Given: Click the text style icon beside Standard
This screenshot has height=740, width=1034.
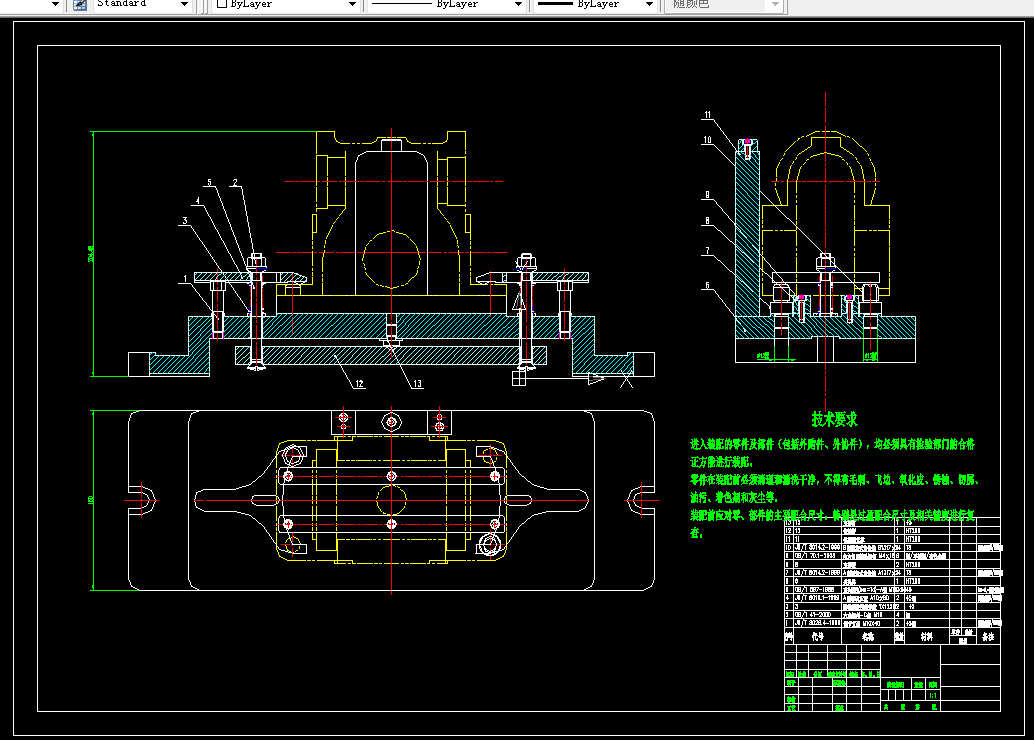Looking at the screenshot, I should [x=79, y=4].
